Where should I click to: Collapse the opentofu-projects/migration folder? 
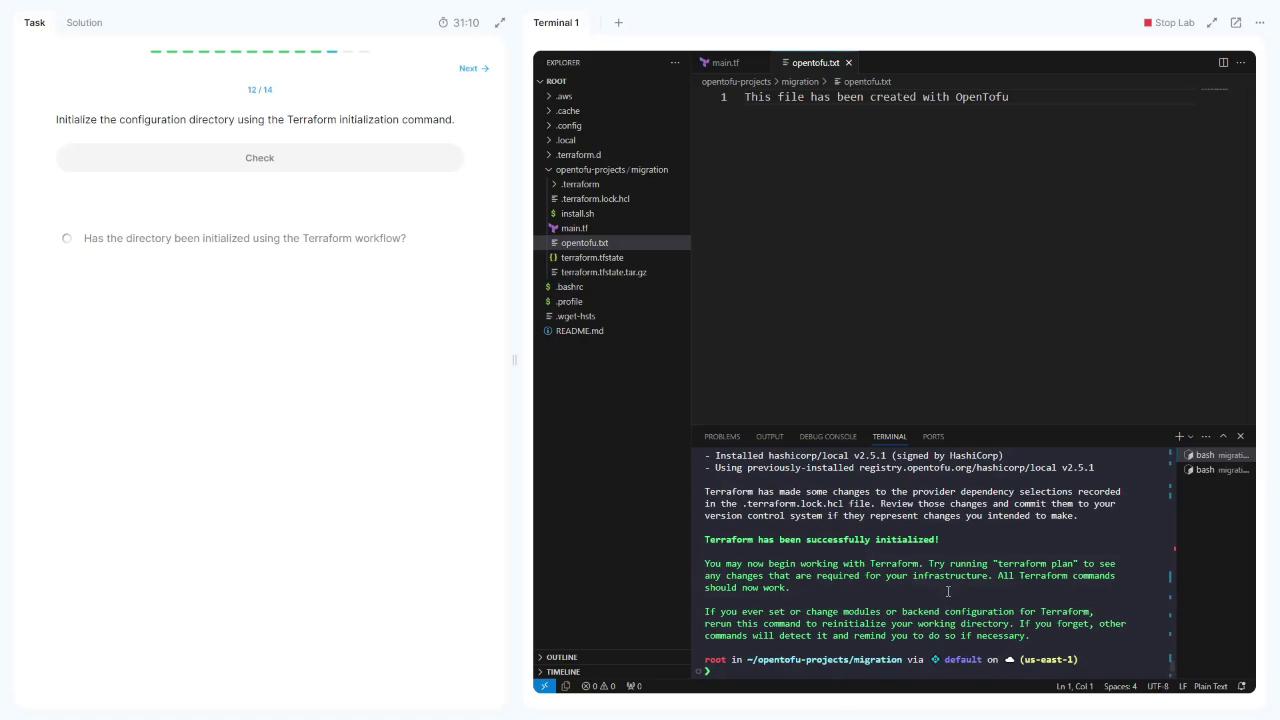point(610,170)
